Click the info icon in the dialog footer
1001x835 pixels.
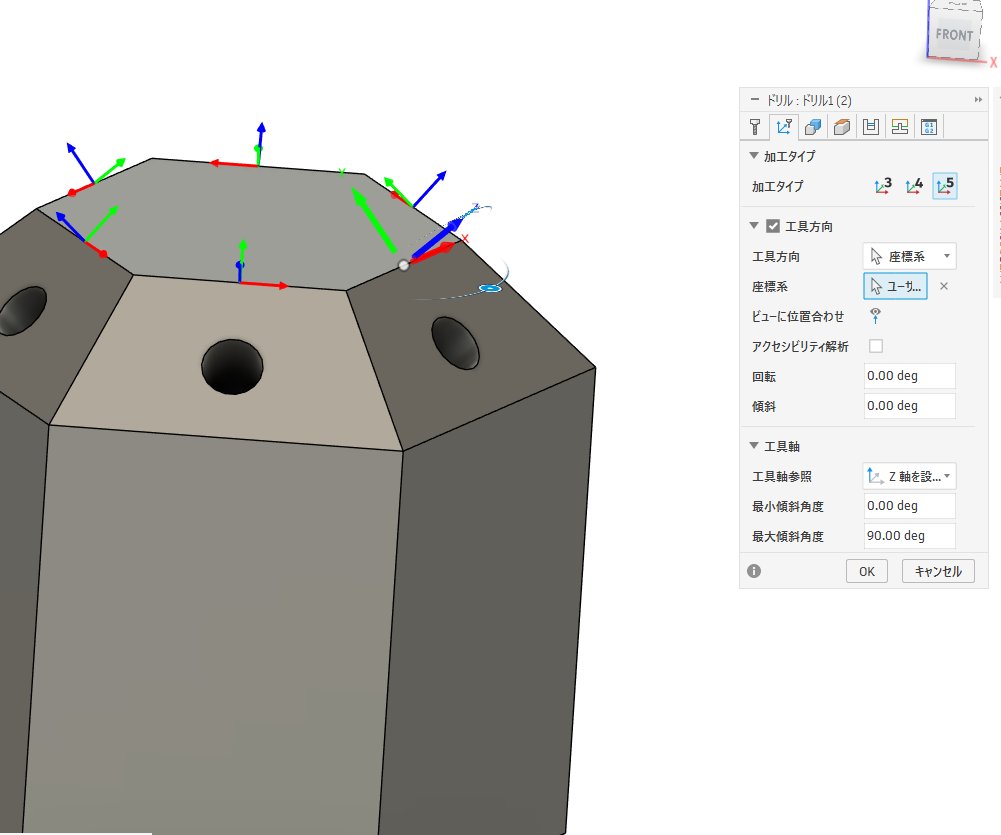tap(754, 570)
